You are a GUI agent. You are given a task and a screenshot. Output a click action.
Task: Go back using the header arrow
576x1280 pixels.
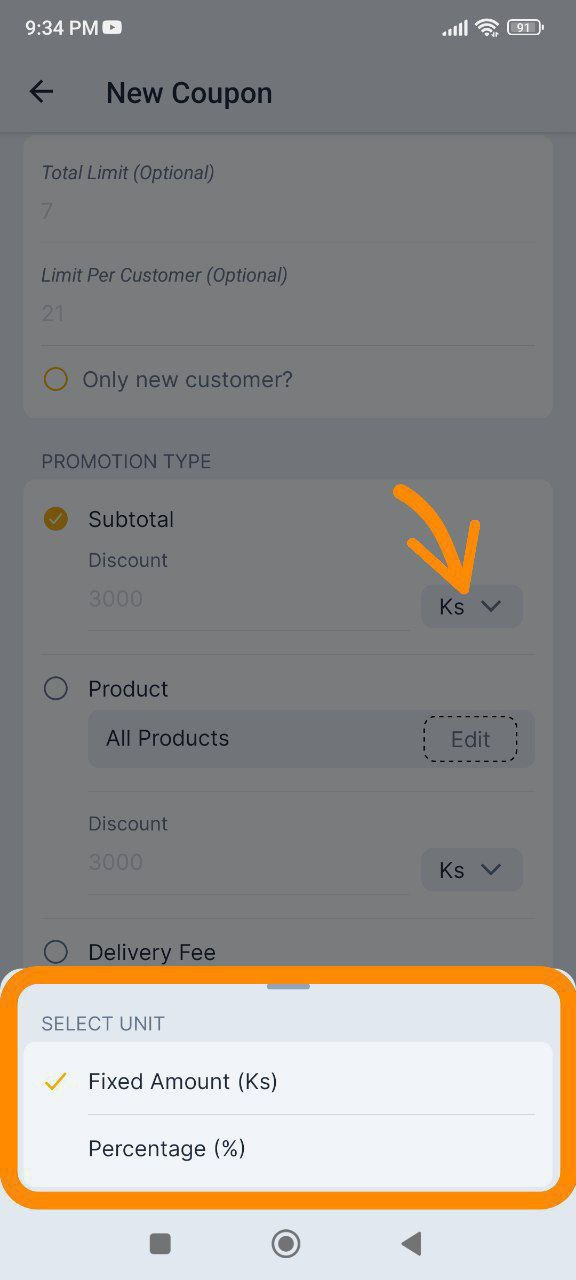[41, 92]
